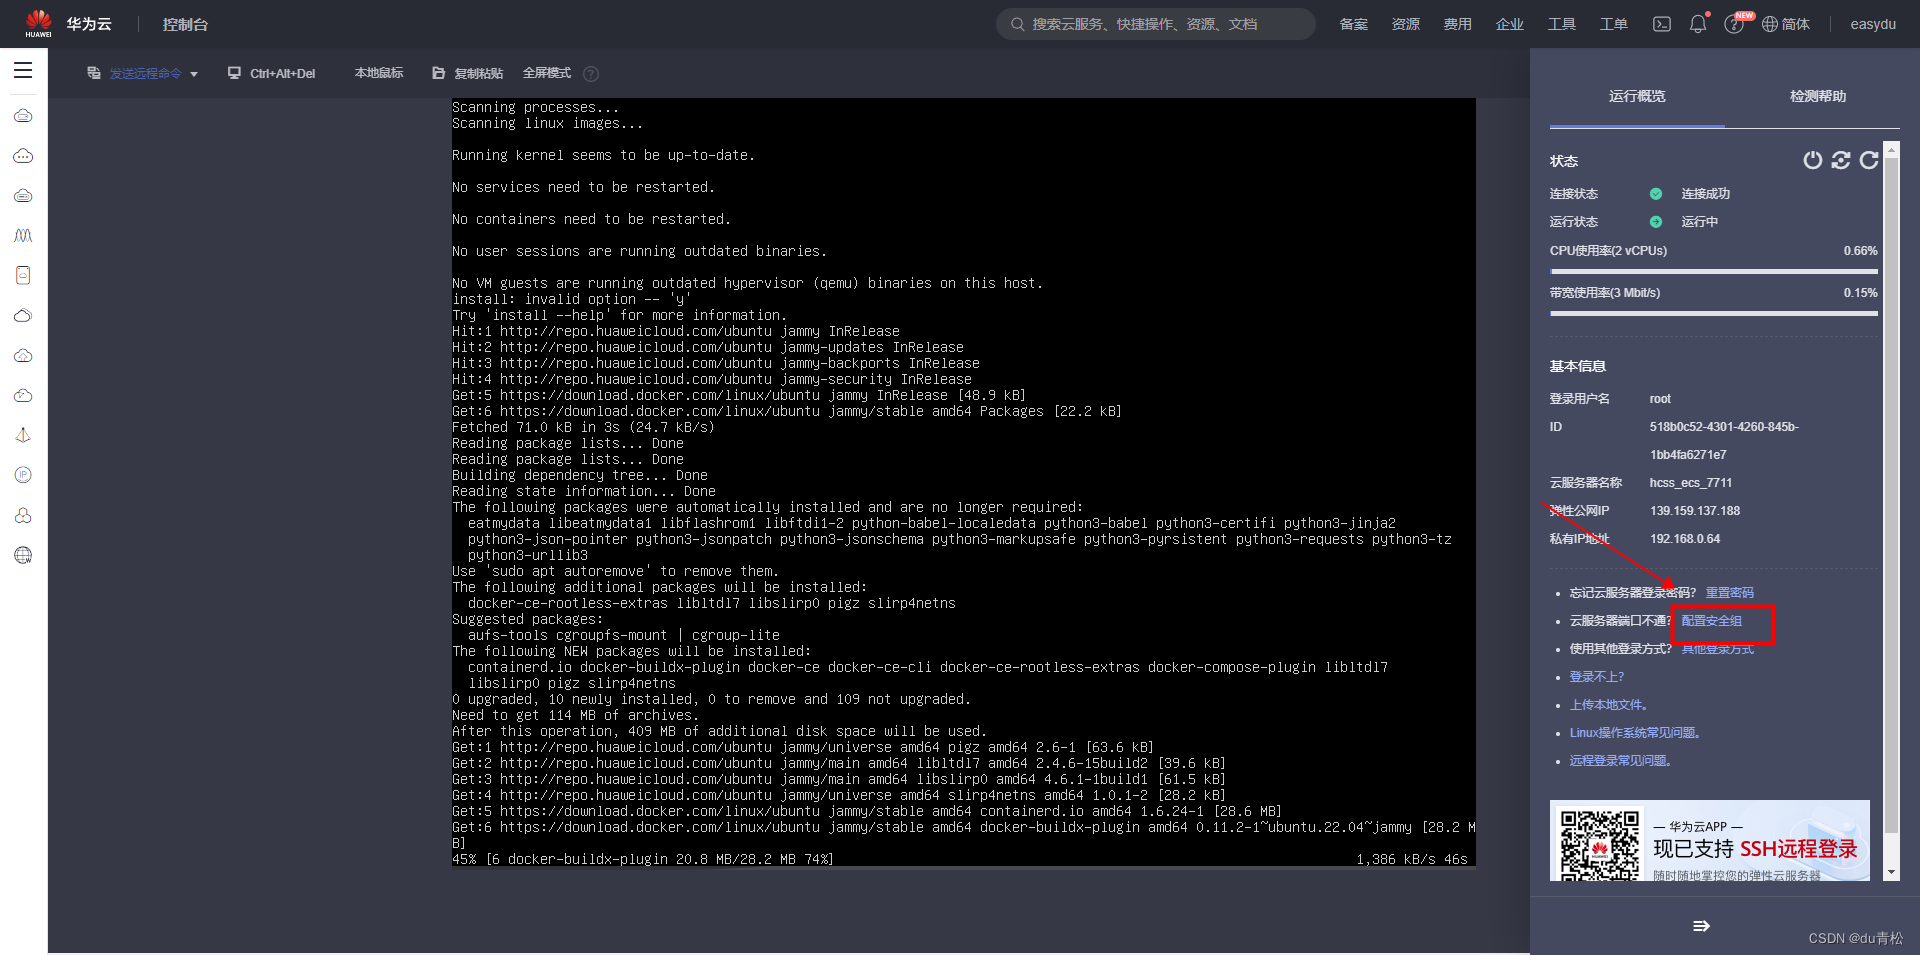Focus the cloud service search field
Viewport: 1920px width, 955px height.
click(1156, 24)
